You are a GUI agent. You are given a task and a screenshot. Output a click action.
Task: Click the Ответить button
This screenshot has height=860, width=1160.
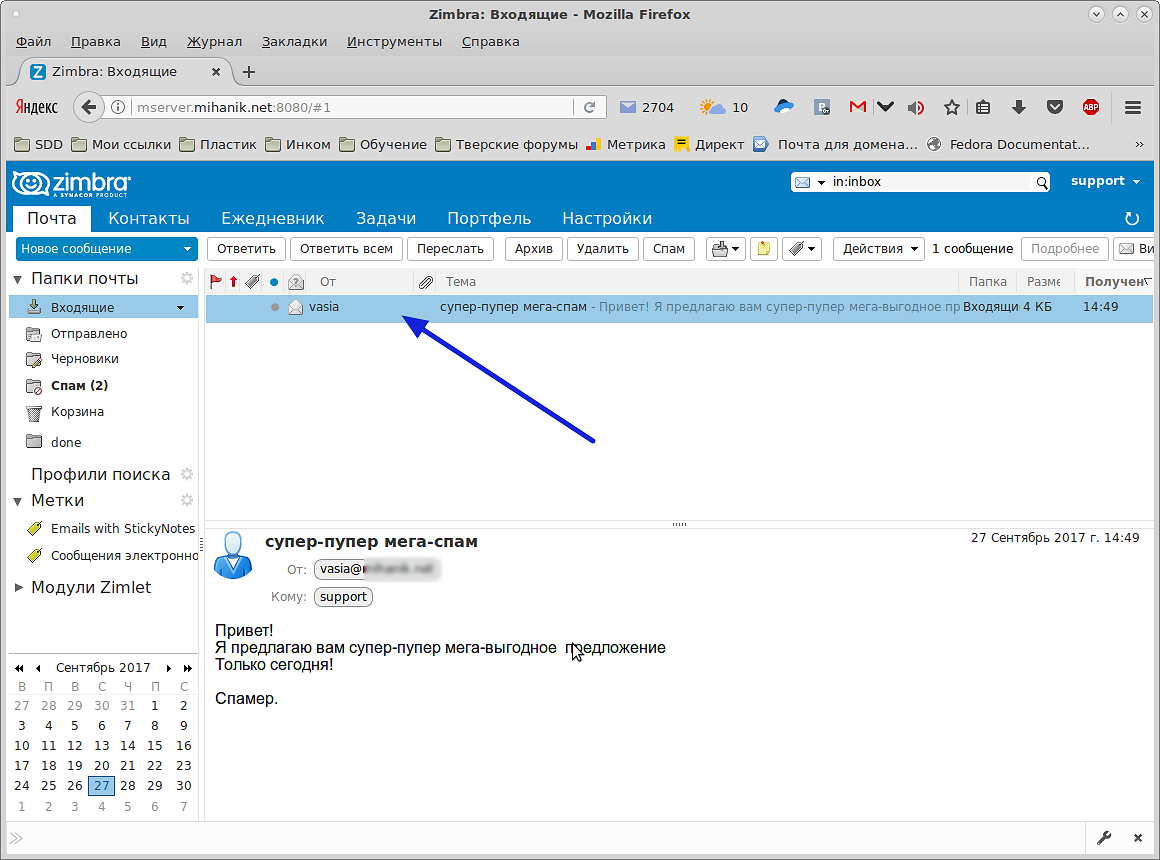(x=246, y=249)
